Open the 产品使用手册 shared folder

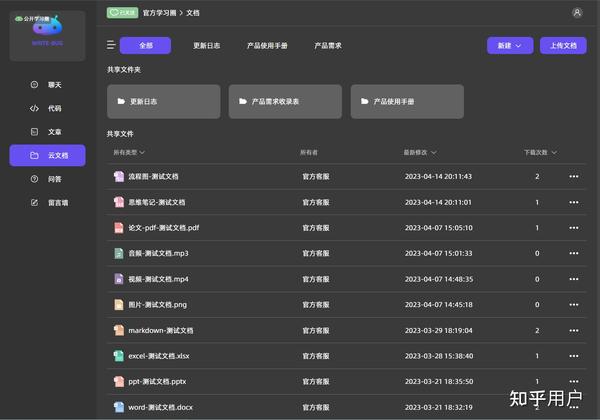tap(407, 101)
